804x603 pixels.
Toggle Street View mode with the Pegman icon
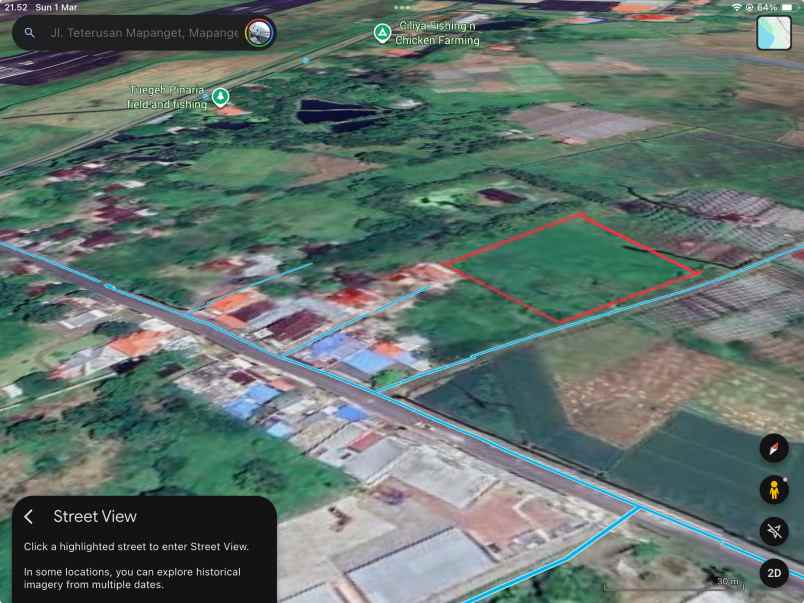click(776, 491)
